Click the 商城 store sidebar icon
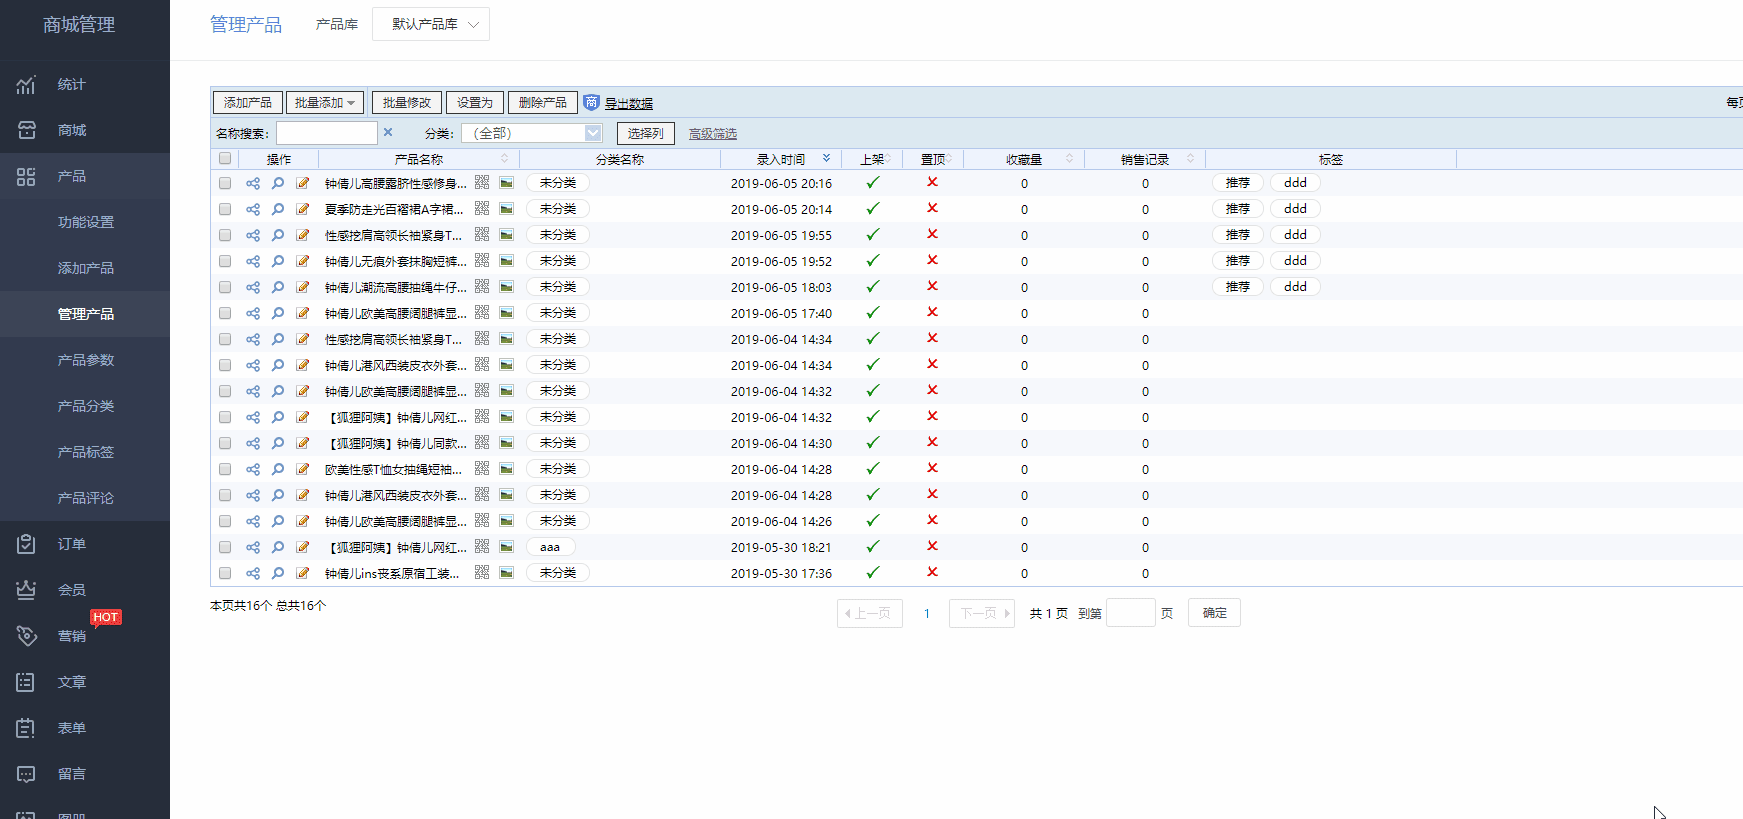Image resolution: width=1743 pixels, height=819 pixels. (x=26, y=130)
